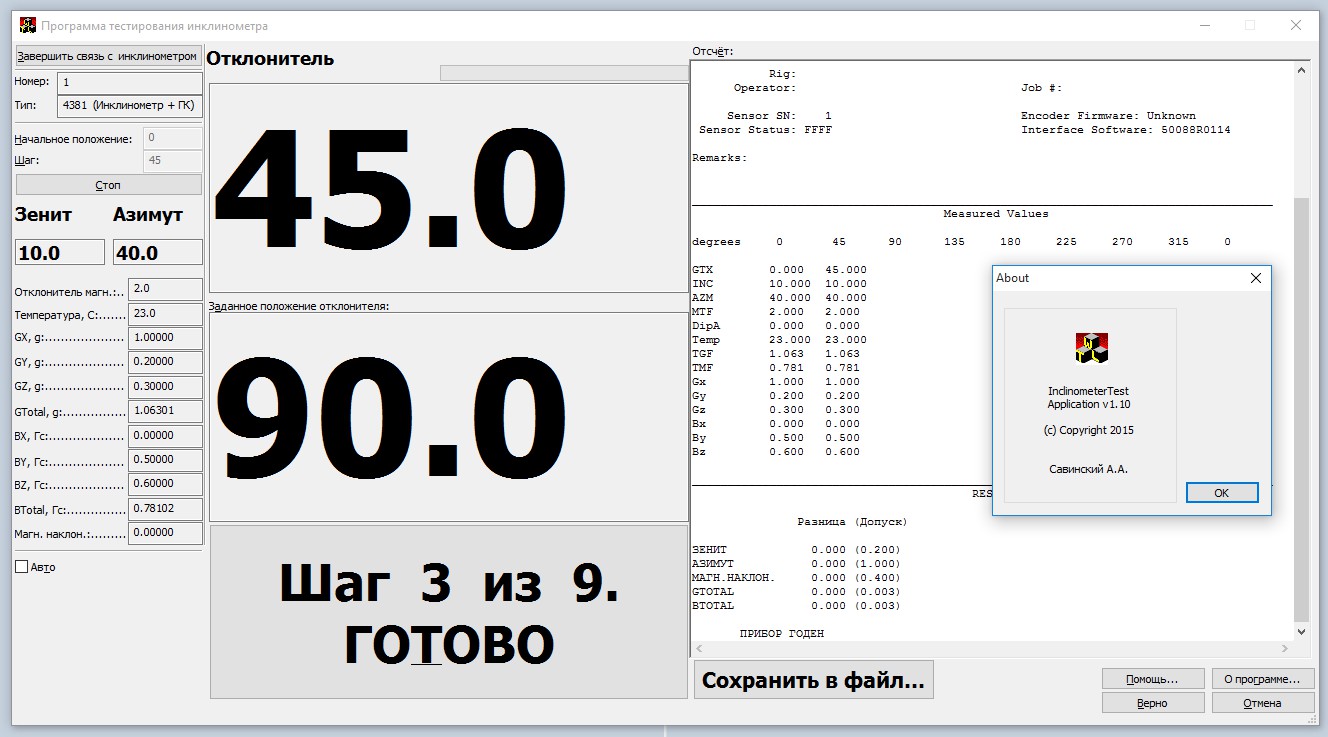Click the Отмена button
Screen dimensions: 1328x737
tap(1262, 703)
